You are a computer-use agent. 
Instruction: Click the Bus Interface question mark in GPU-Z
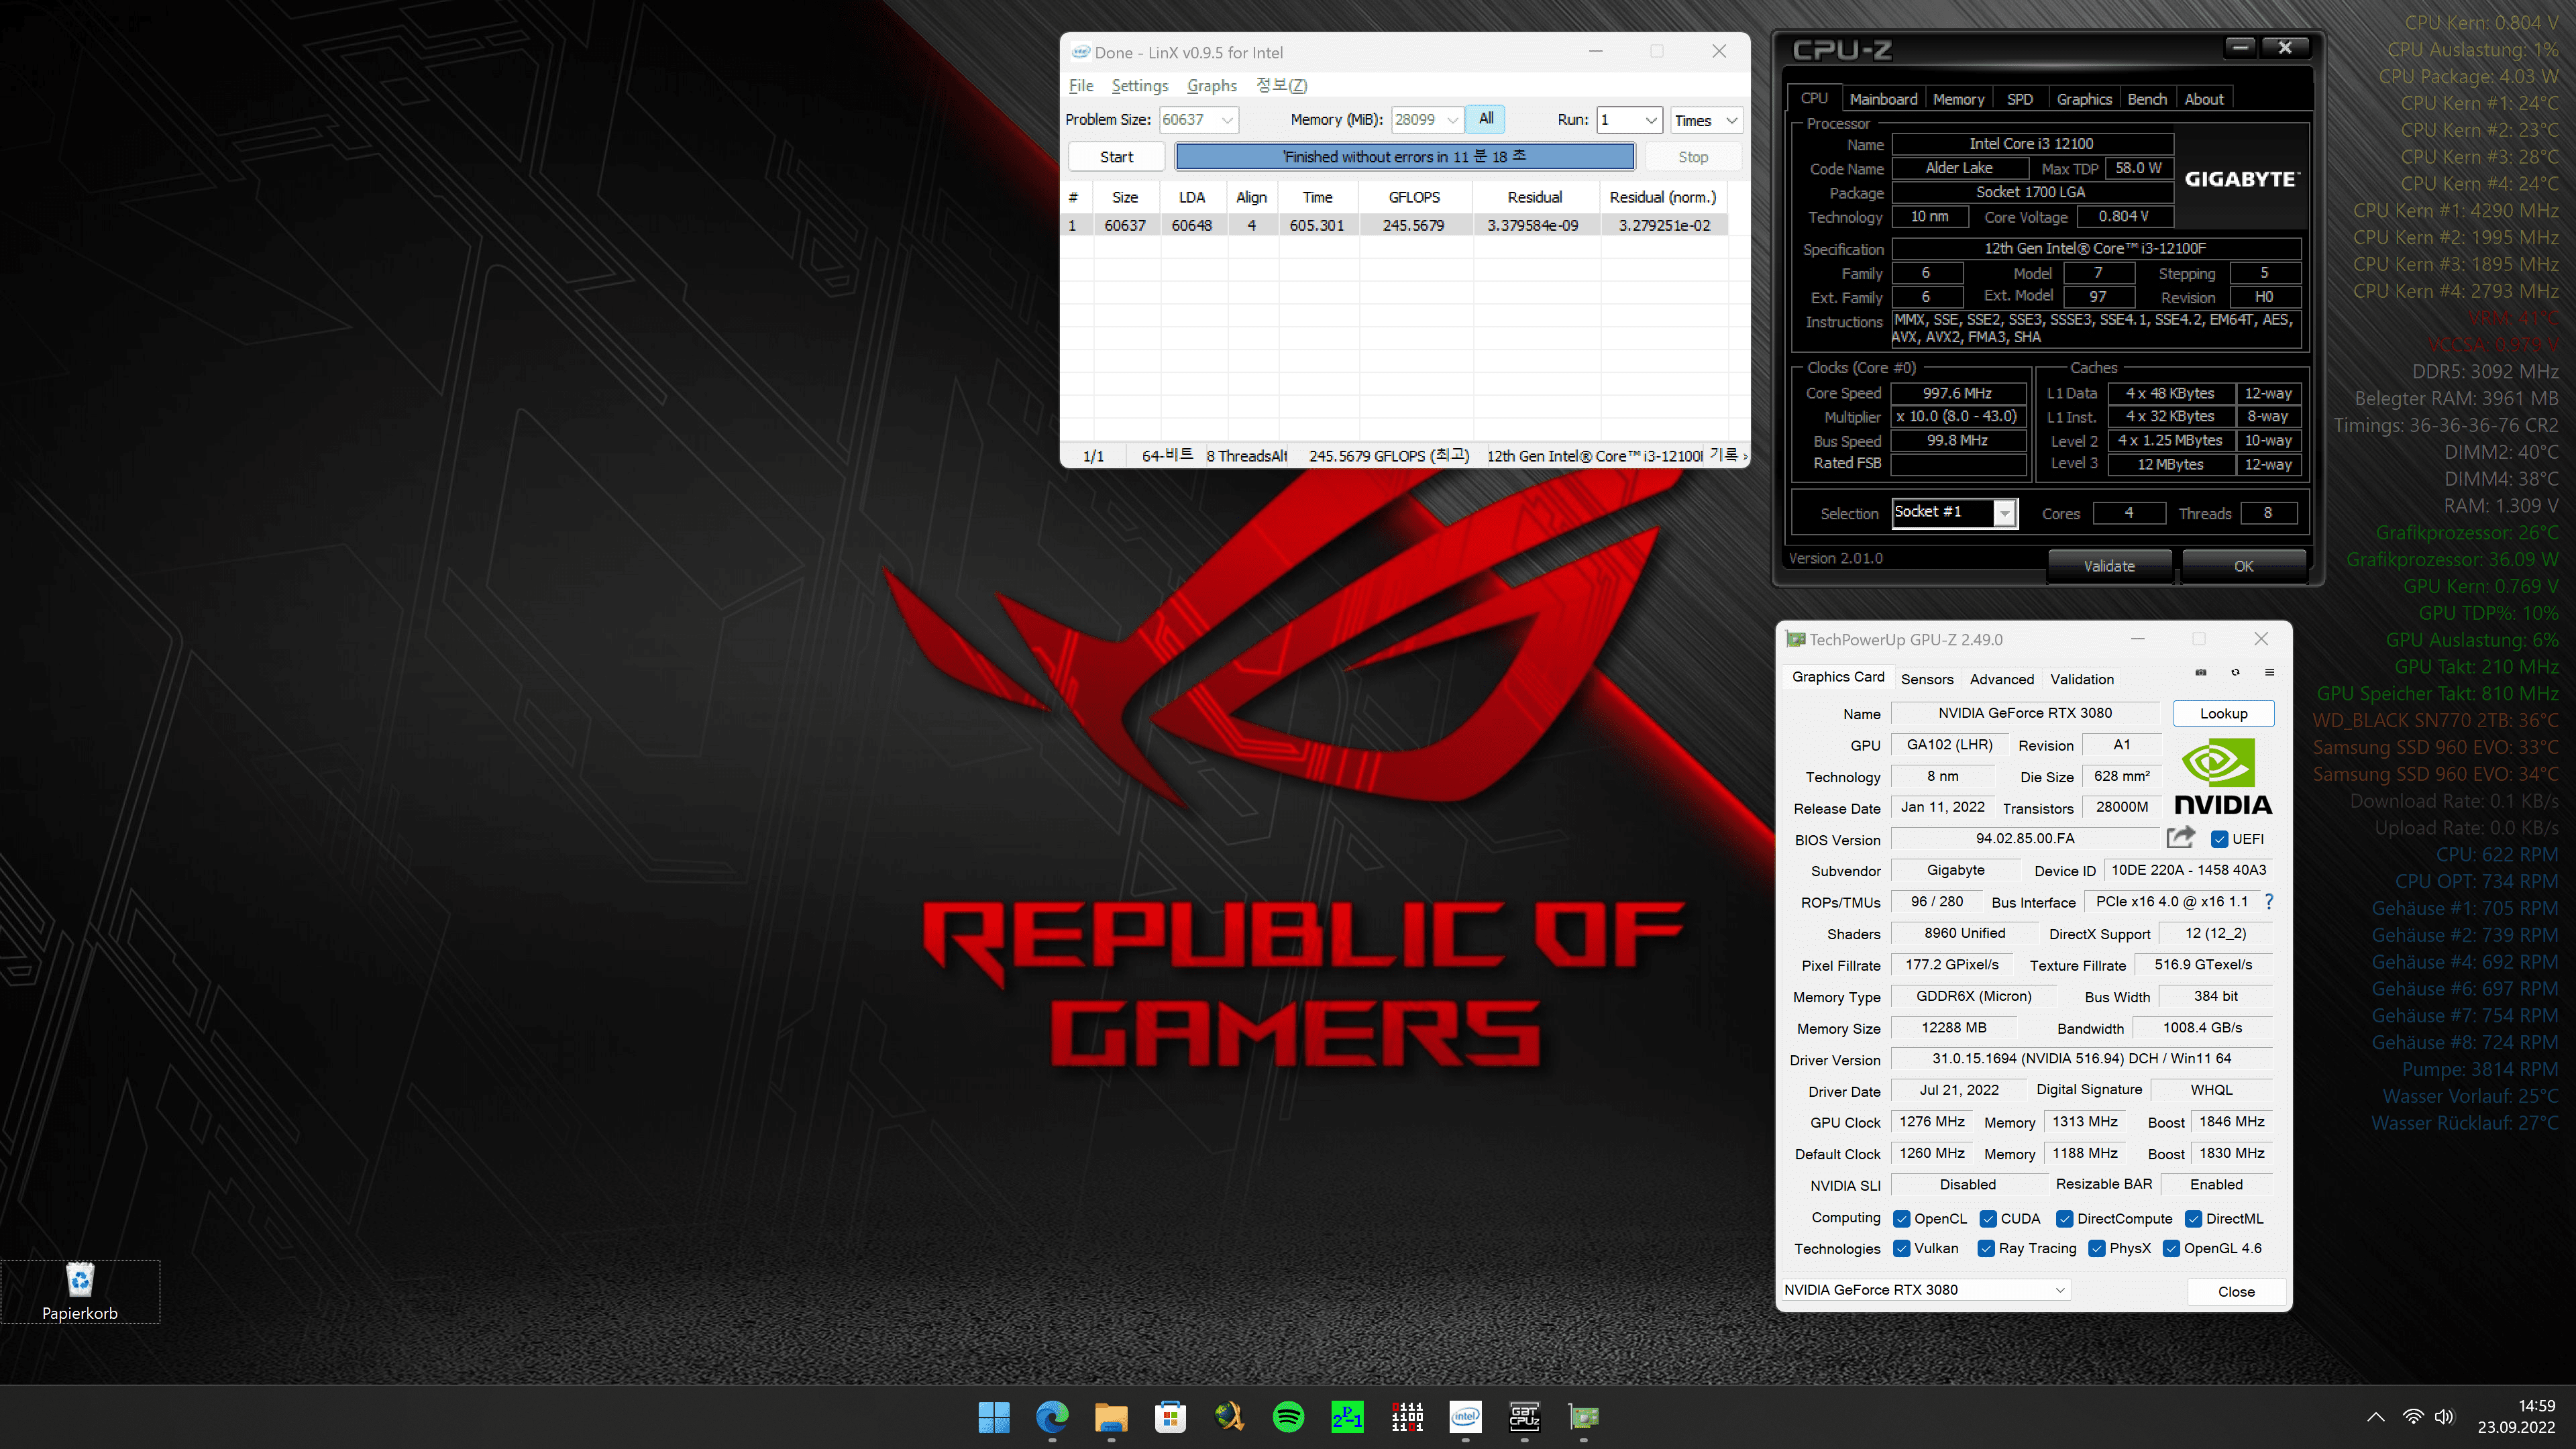click(2269, 902)
